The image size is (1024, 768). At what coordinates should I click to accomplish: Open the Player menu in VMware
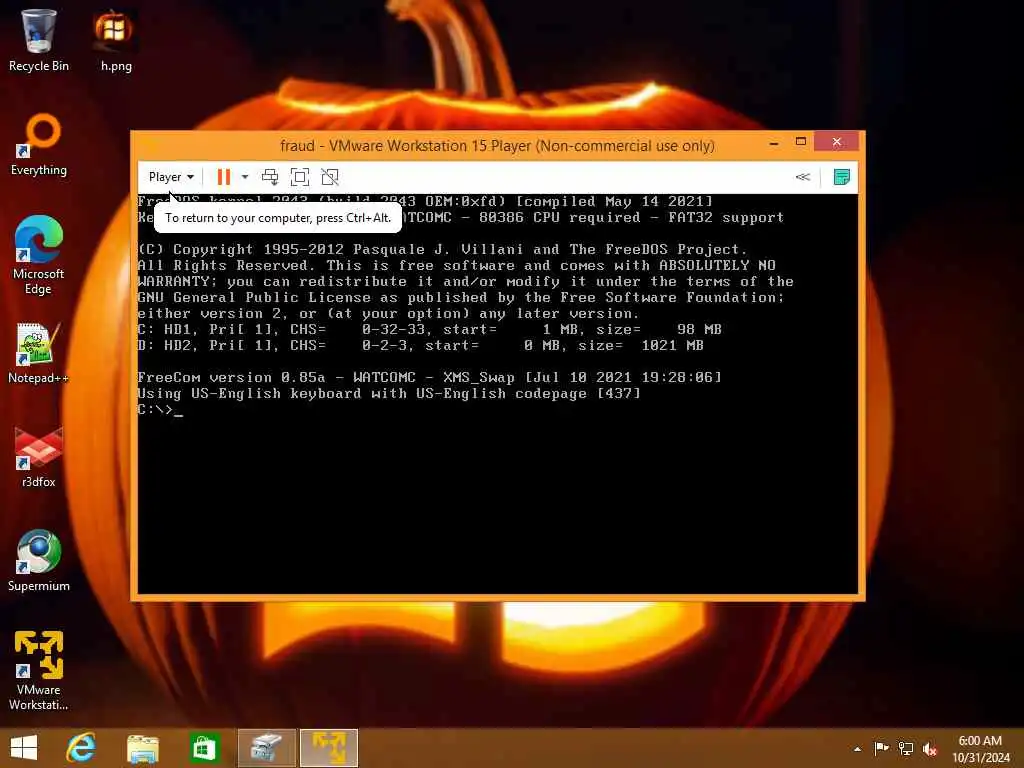click(x=171, y=177)
